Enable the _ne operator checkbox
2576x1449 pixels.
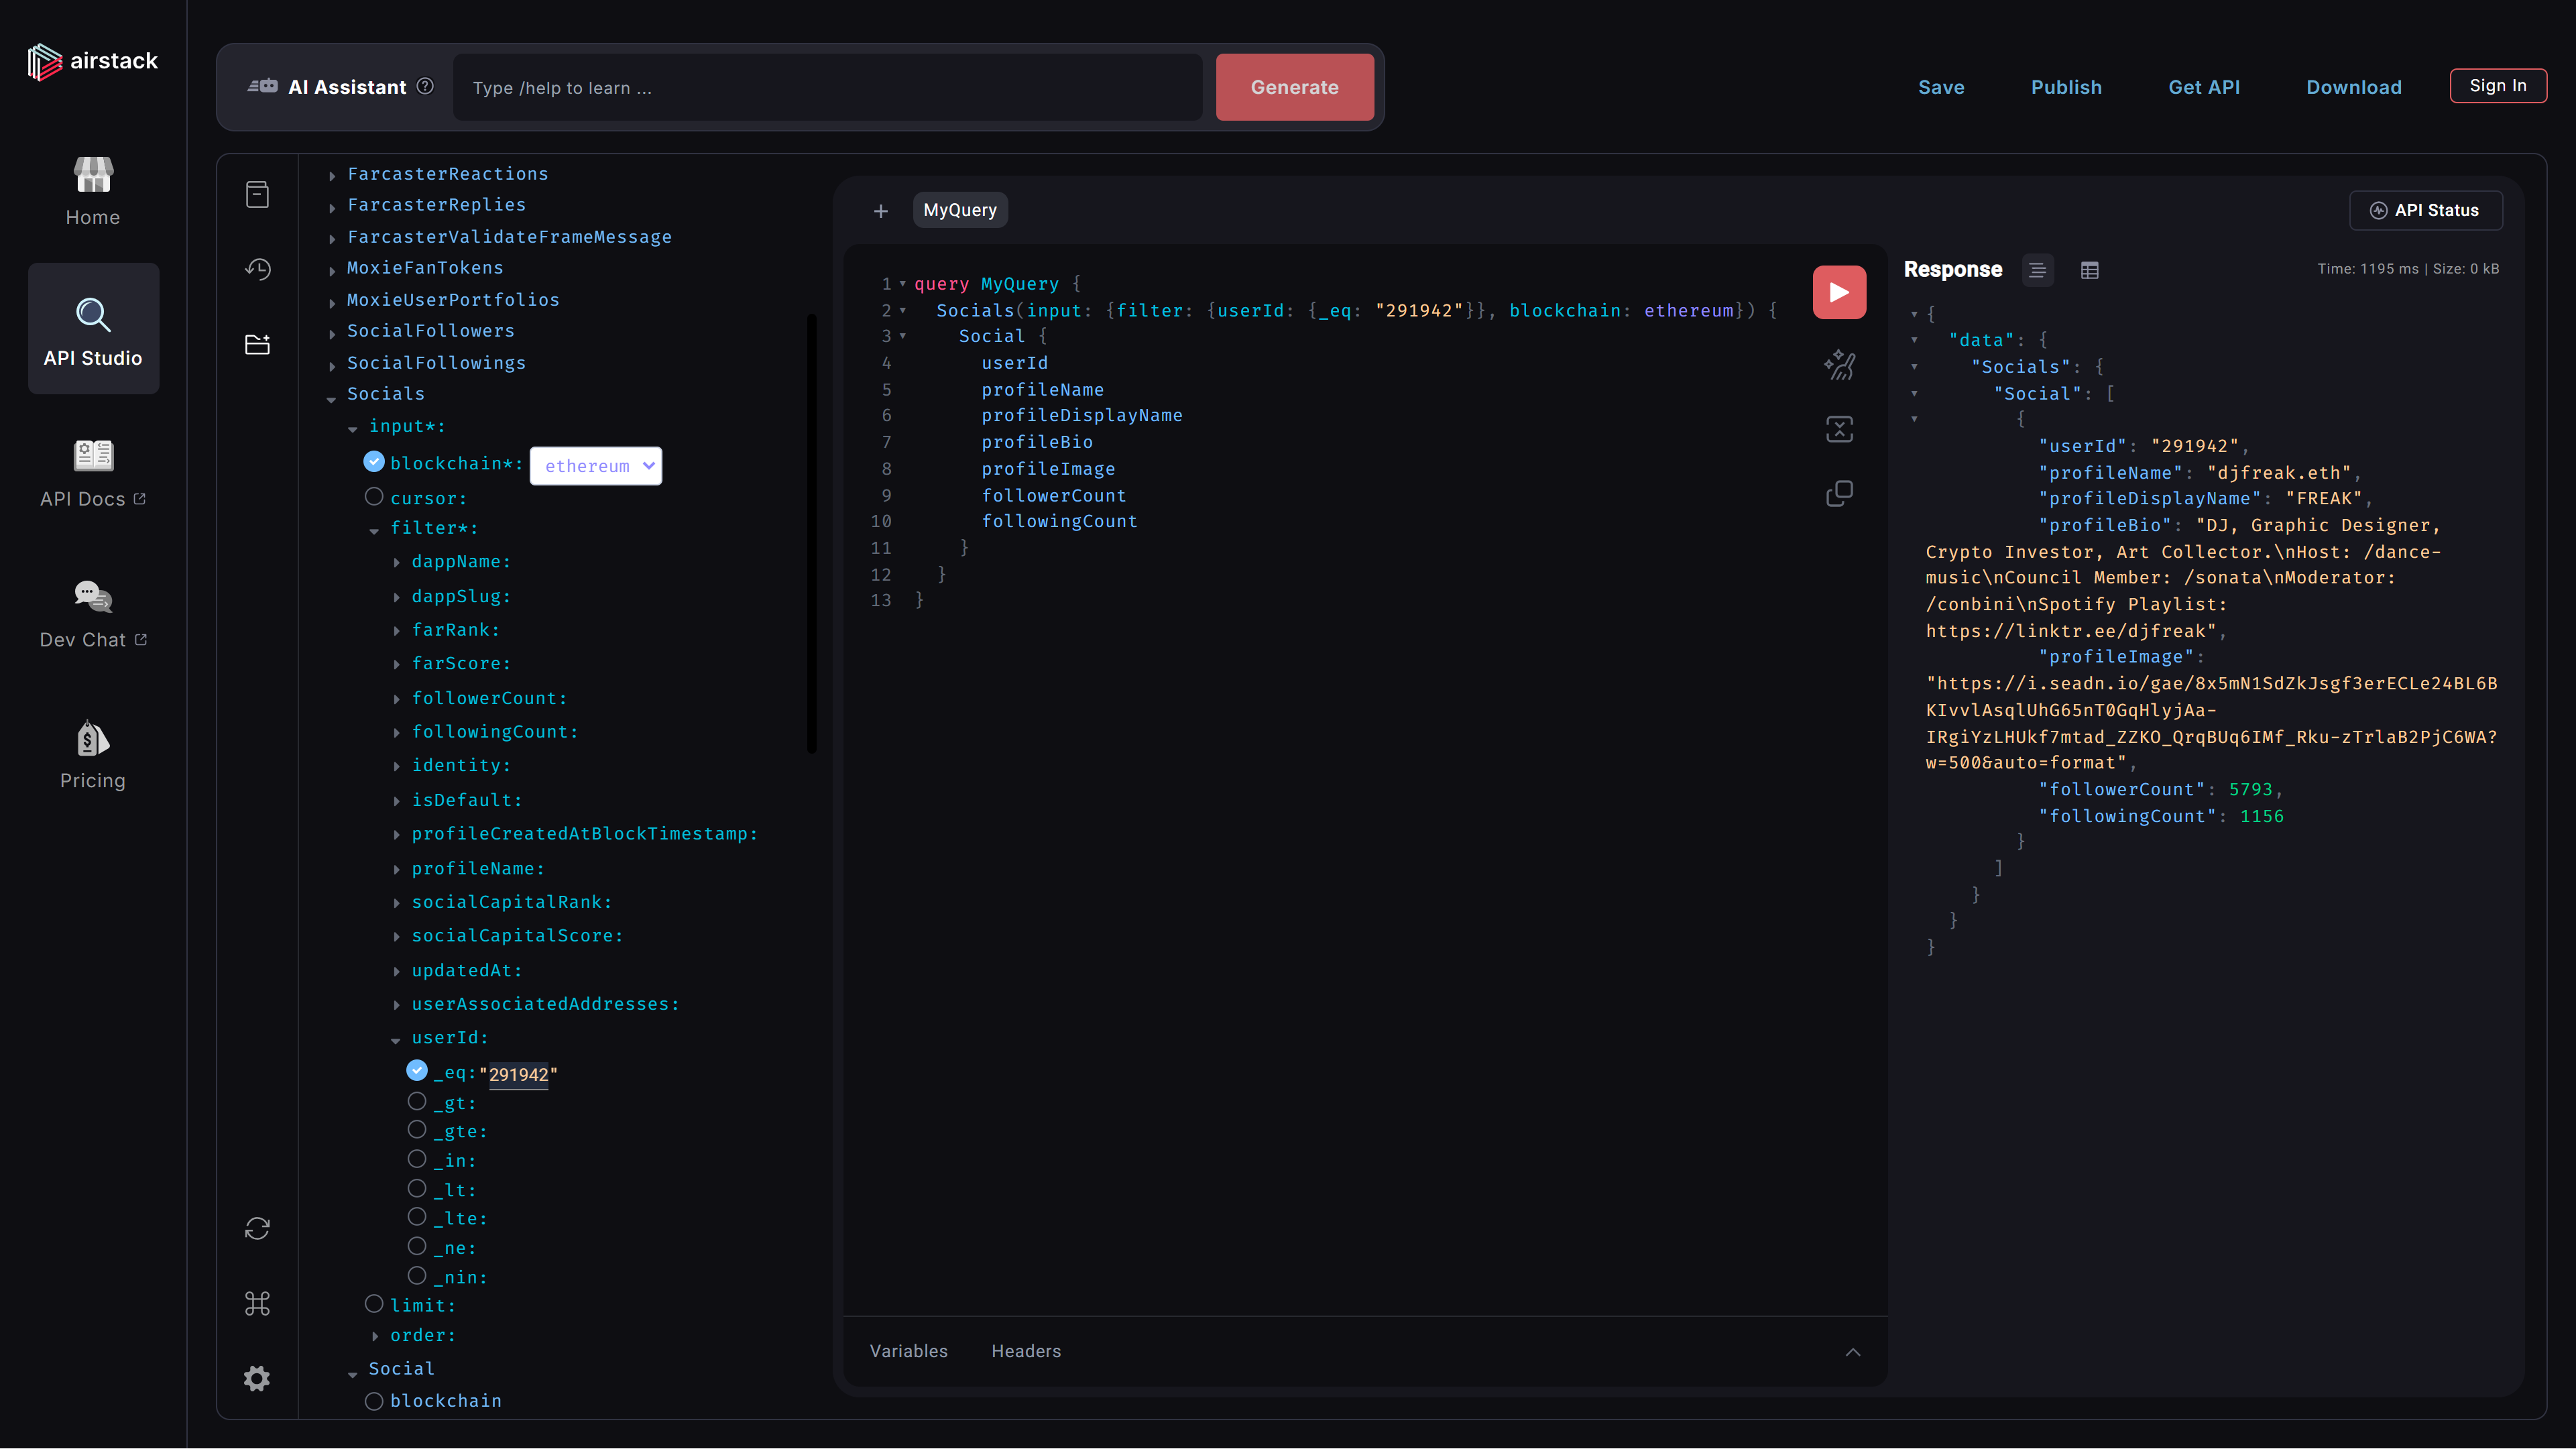click(x=417, y=1246)
